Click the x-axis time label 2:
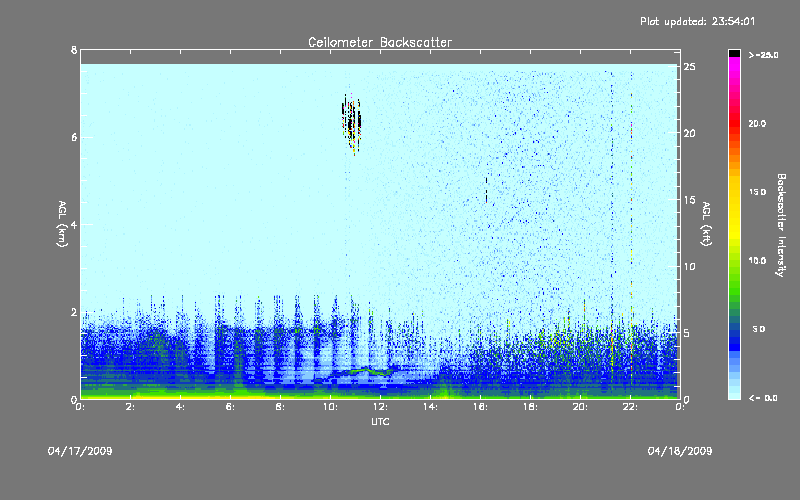The height and width of the screenshot is (500, 800). tap(131, 407)
